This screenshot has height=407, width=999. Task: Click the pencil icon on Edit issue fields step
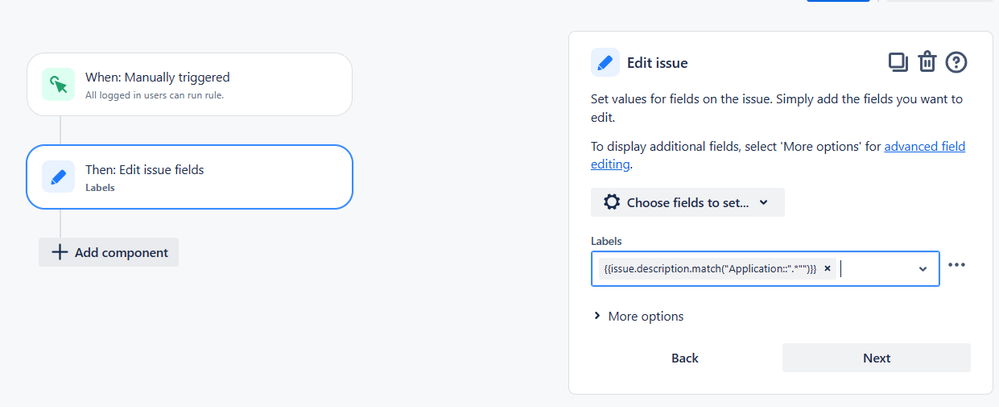click(59, 177)
